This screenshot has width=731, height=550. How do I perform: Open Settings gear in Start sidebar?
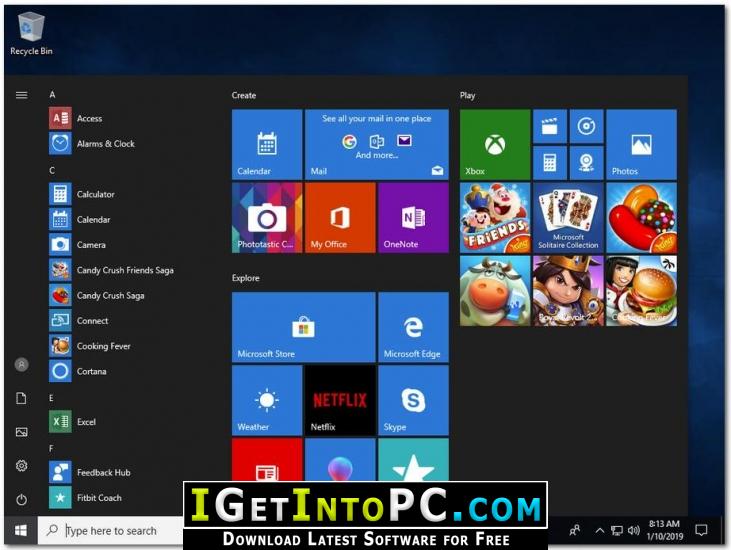[21, 466]
